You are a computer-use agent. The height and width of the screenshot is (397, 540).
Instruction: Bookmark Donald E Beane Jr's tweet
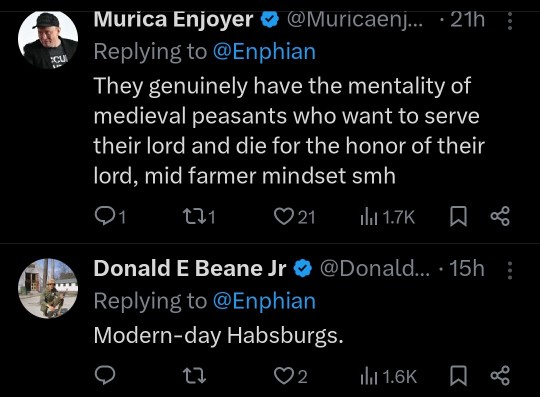(458, 375)
